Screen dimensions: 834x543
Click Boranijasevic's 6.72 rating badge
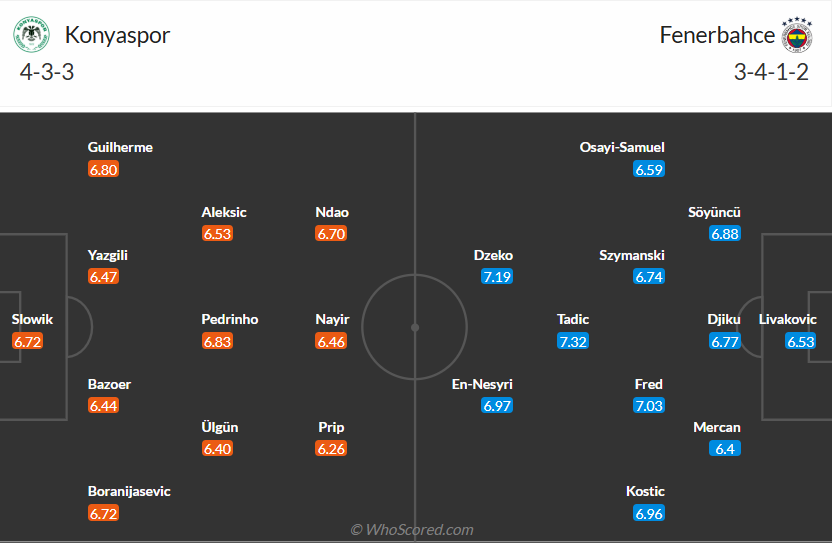[x=104, y=513]
